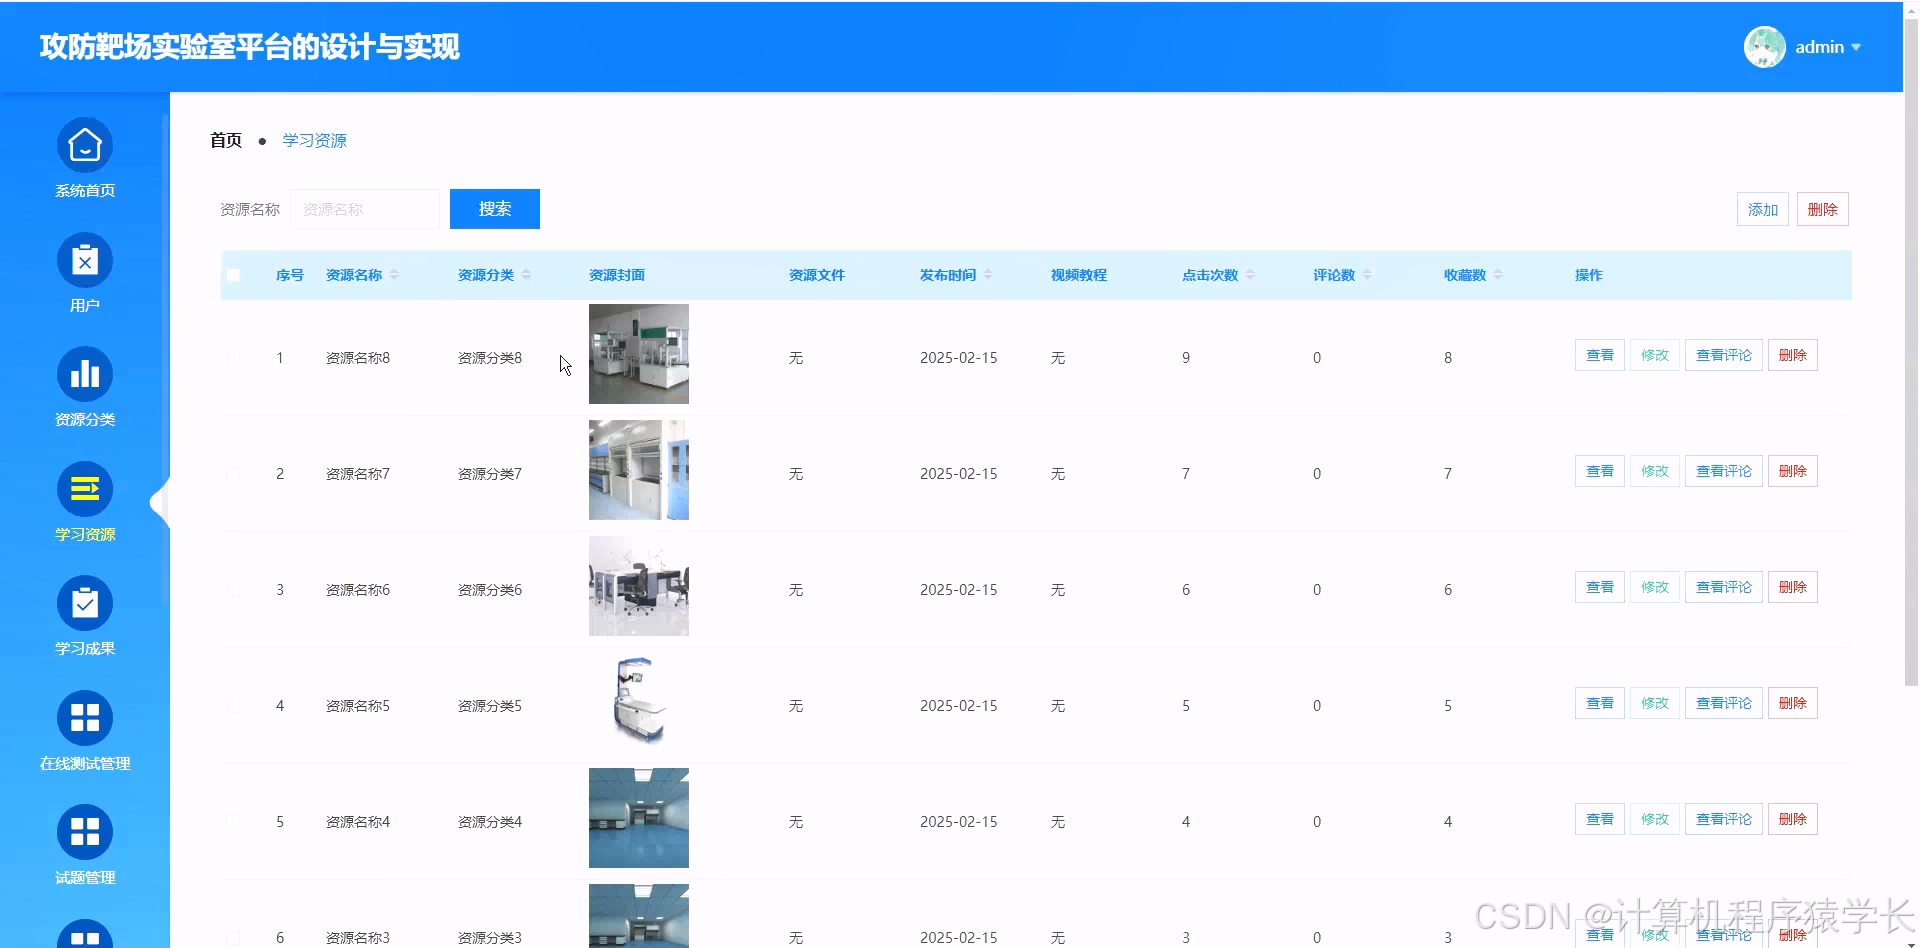Click the 学习资源 breadcrumb link
1920x948 pixels.
tap(314, 140)
